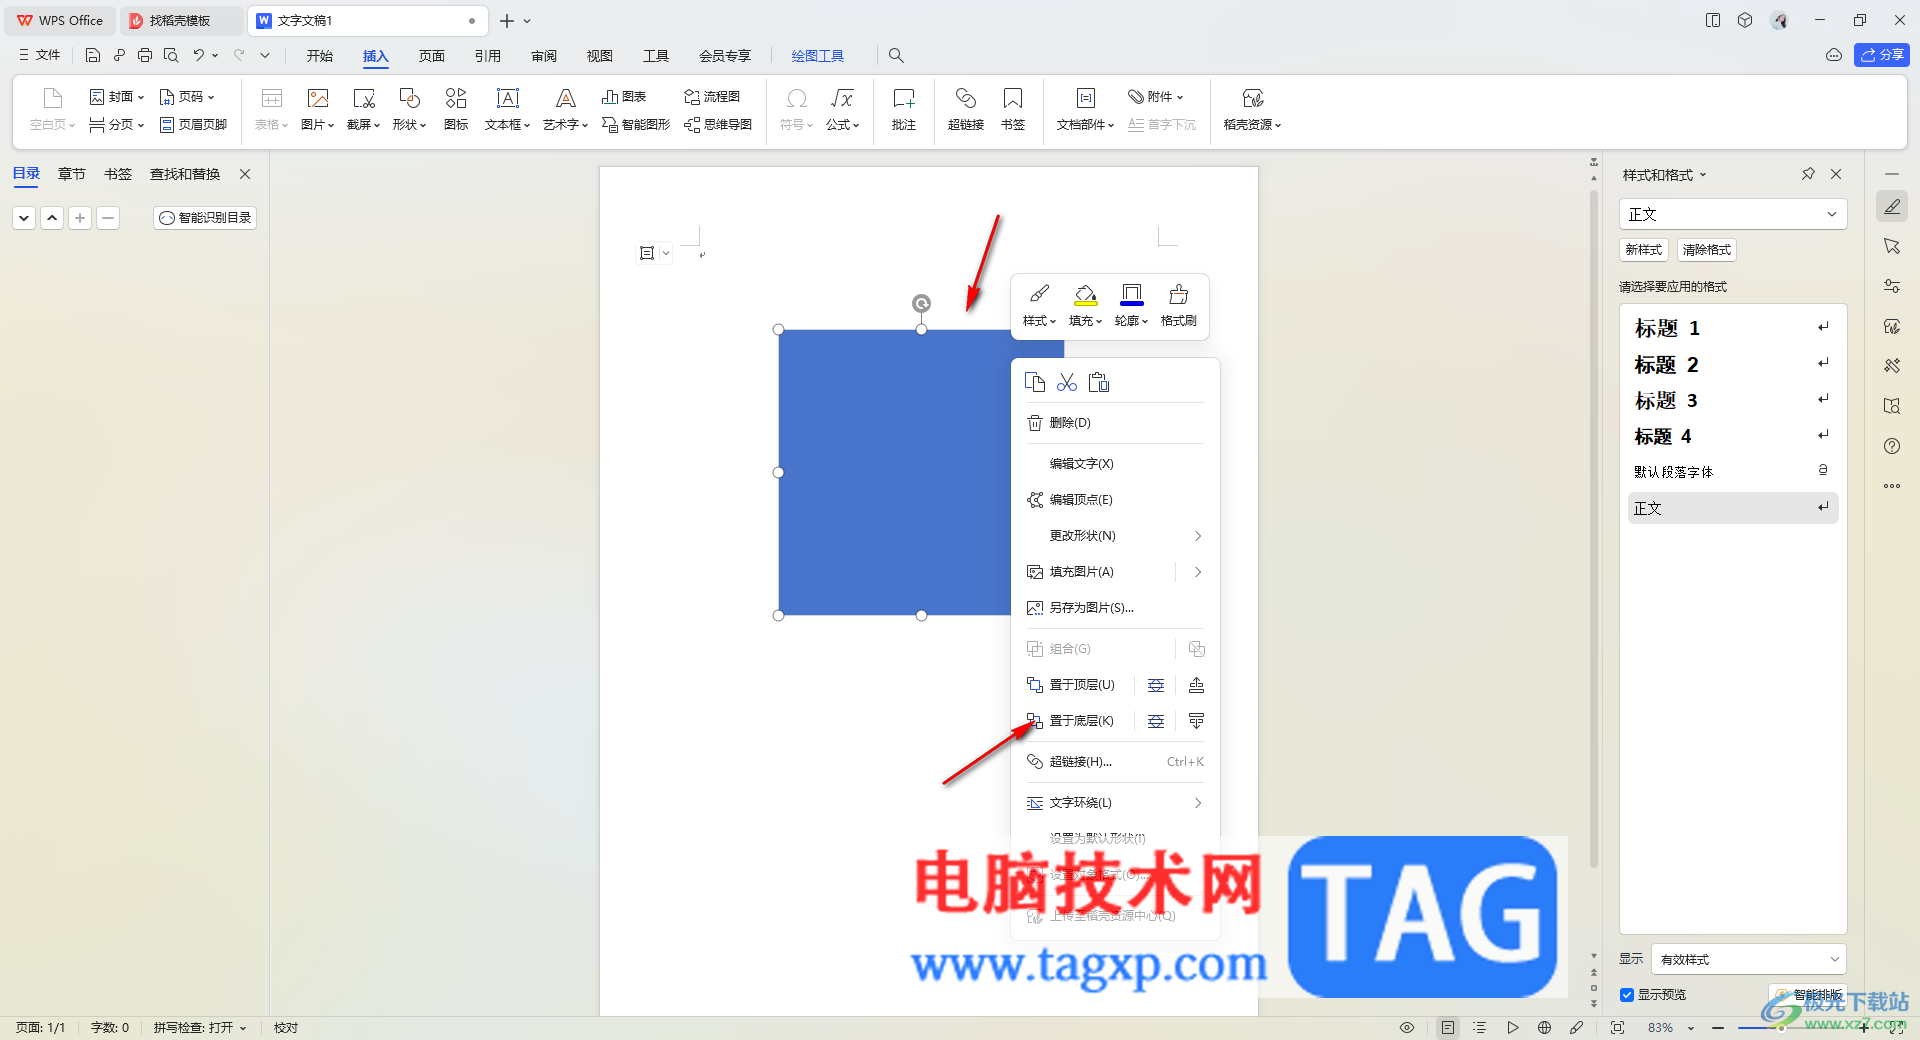Click the pencil edit icon in right sidebar
1920x1040 pixels.
click(1892, 206)
